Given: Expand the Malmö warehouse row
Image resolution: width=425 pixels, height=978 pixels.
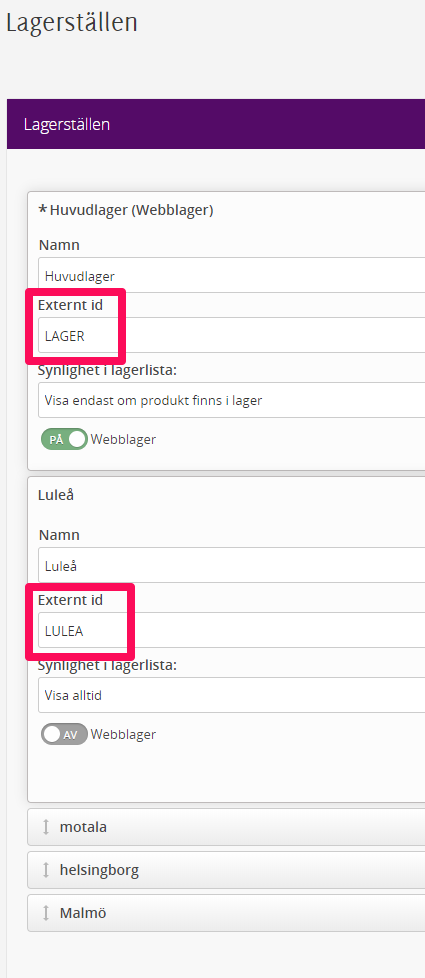Looking at the screenshot, I should coord(227,913).
